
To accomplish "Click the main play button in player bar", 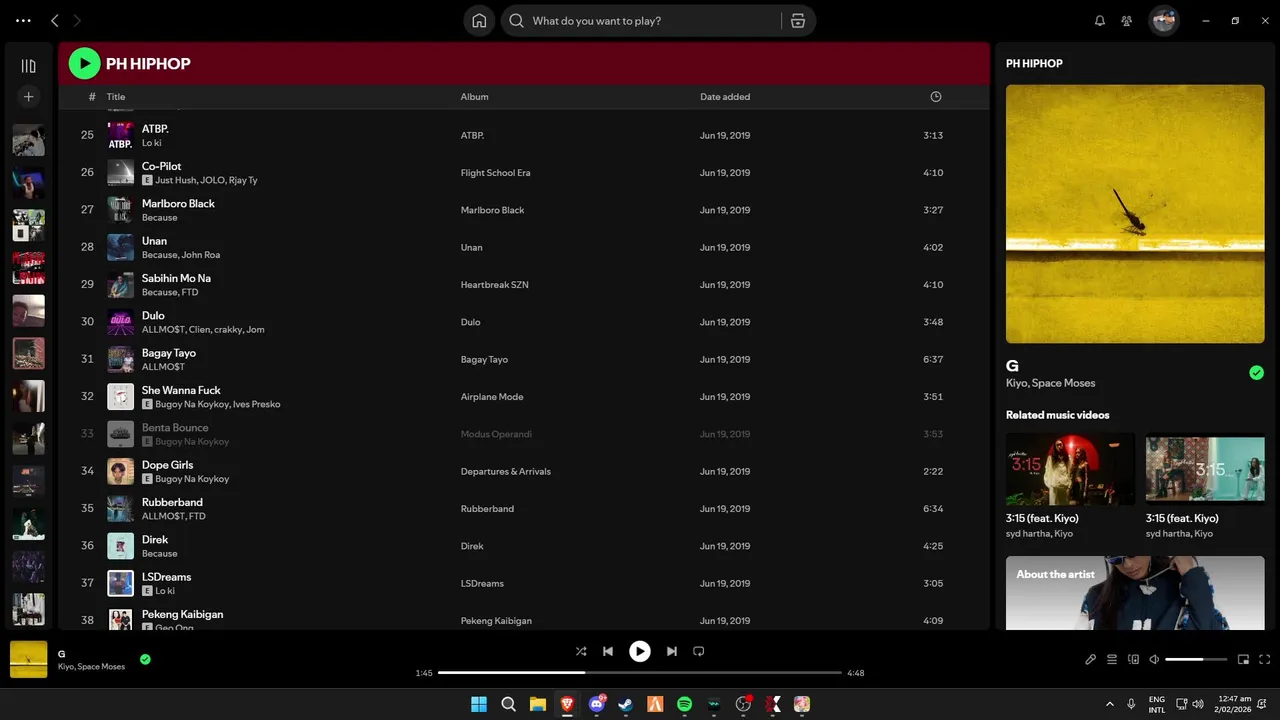I will [x=640, y=651].
